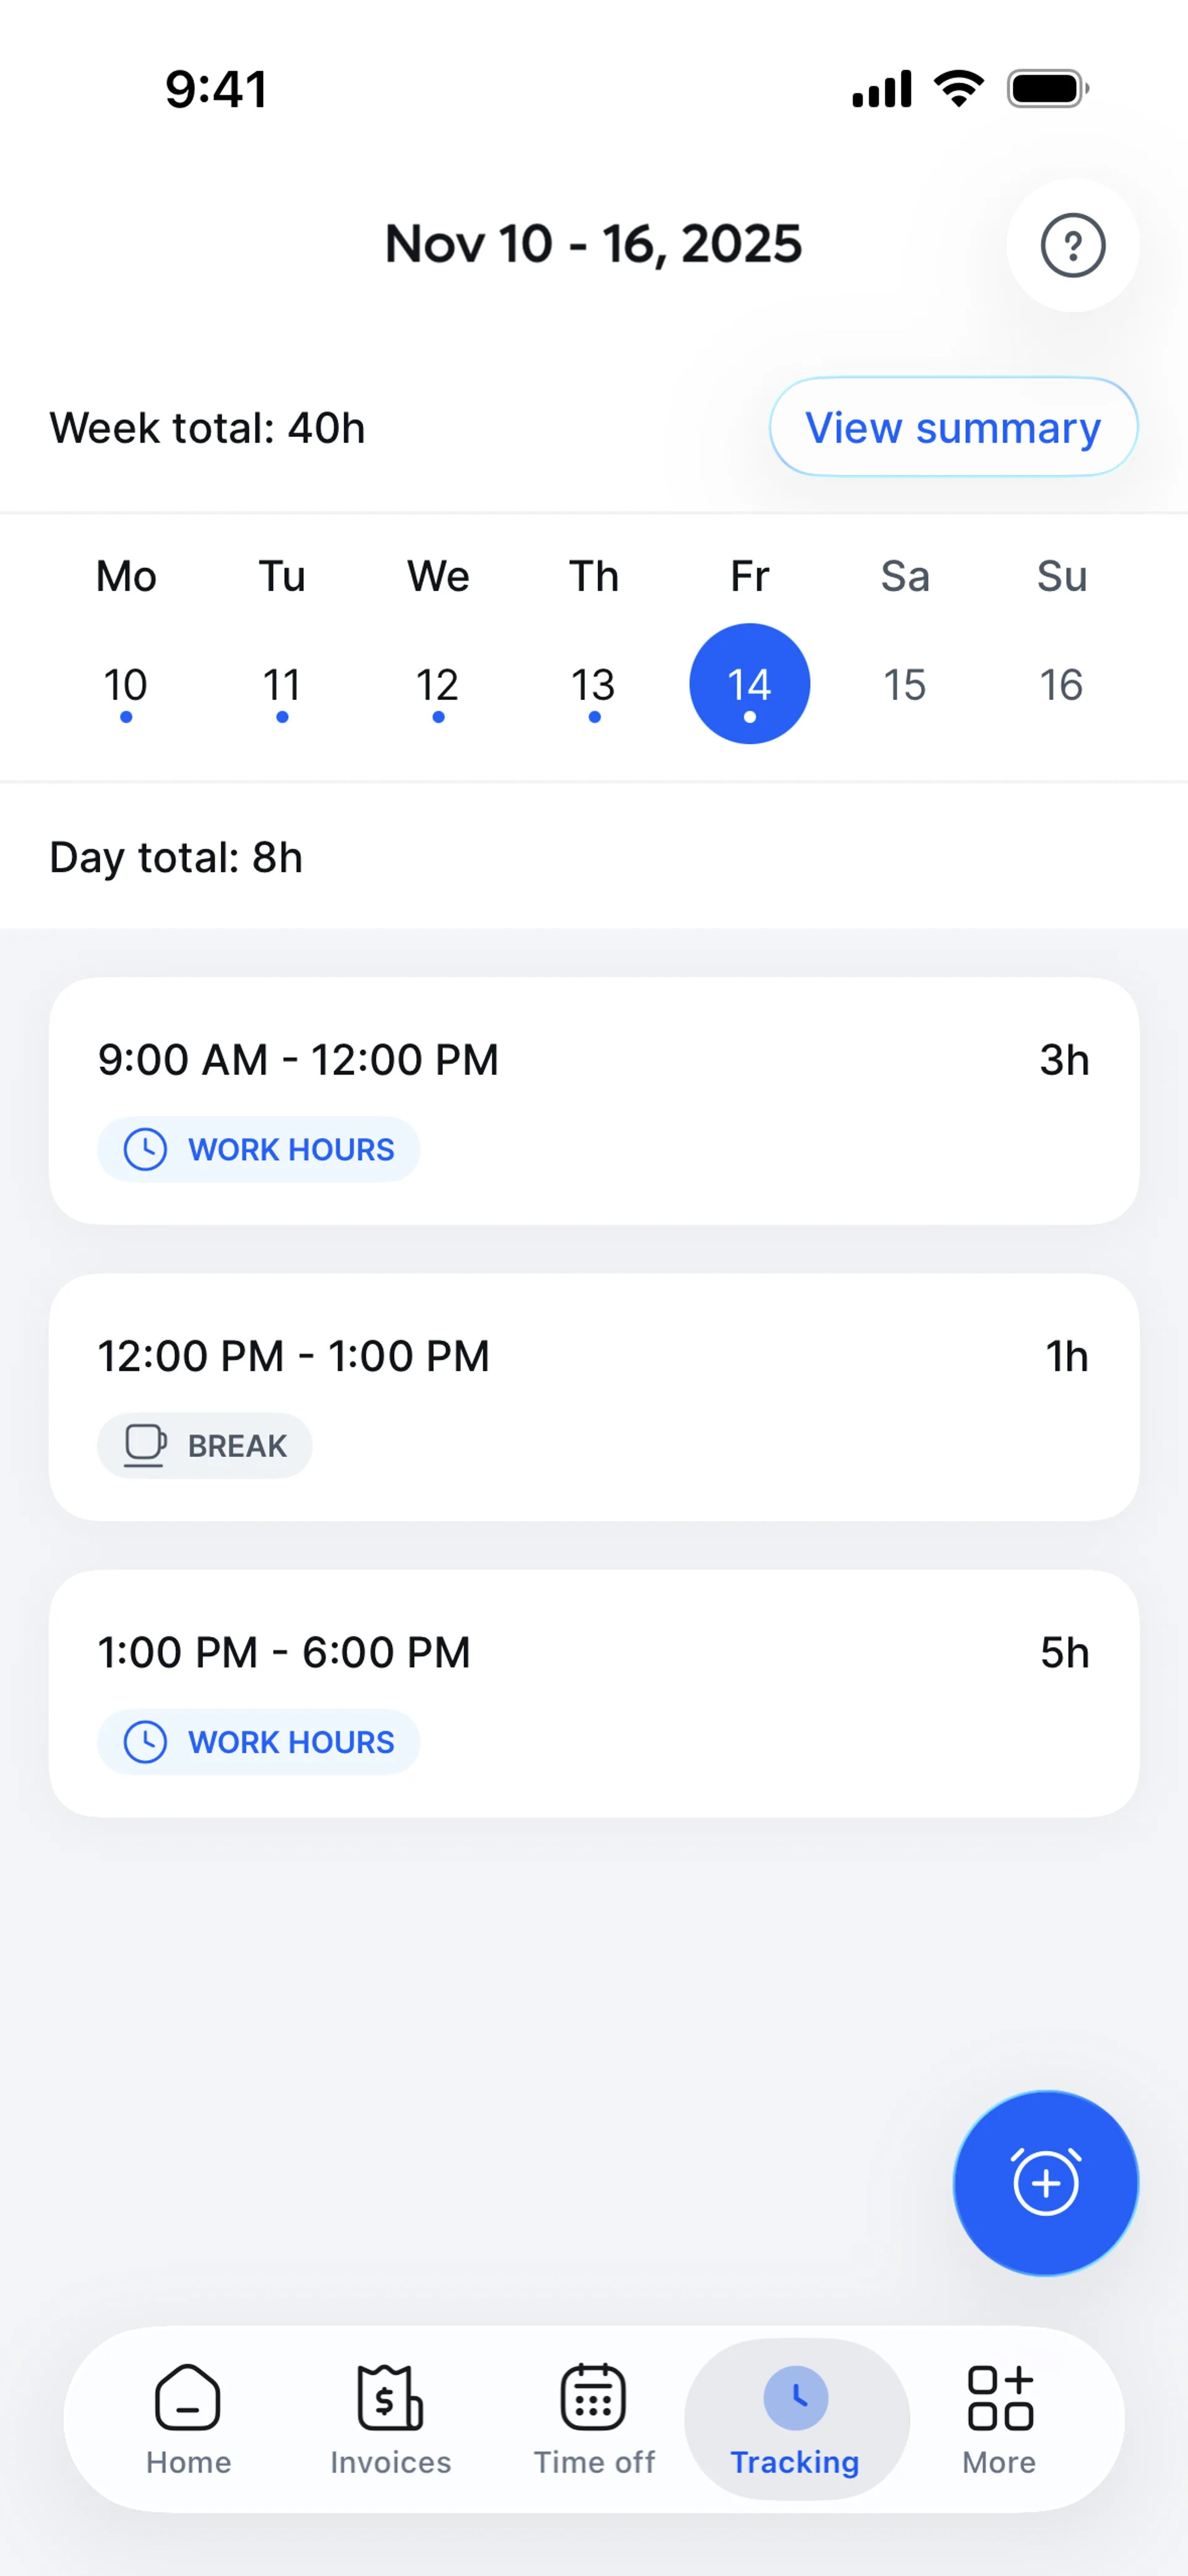1188x2576 pixels.
Task: Go to the Invoices tab
Action: tap(390, 2418)
